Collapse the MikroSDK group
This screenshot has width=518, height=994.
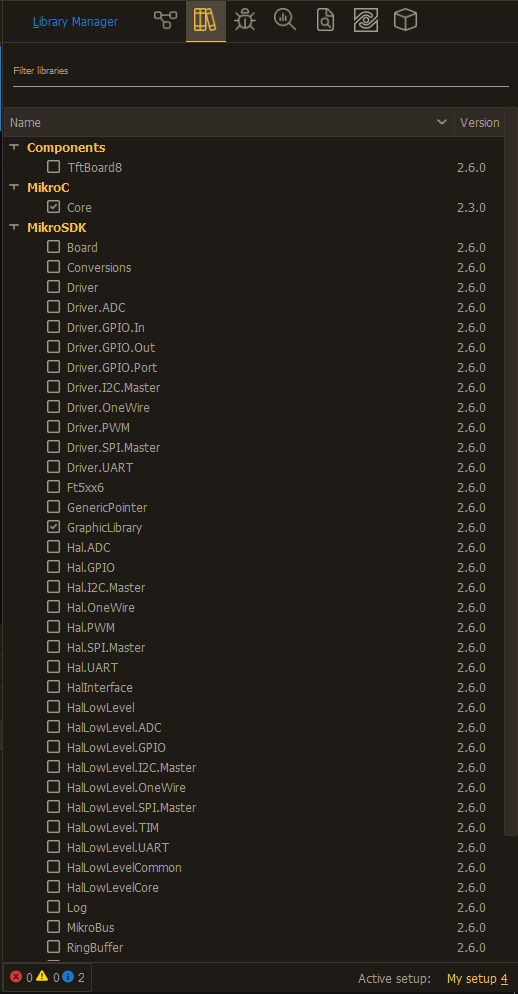tap(15, 227)
